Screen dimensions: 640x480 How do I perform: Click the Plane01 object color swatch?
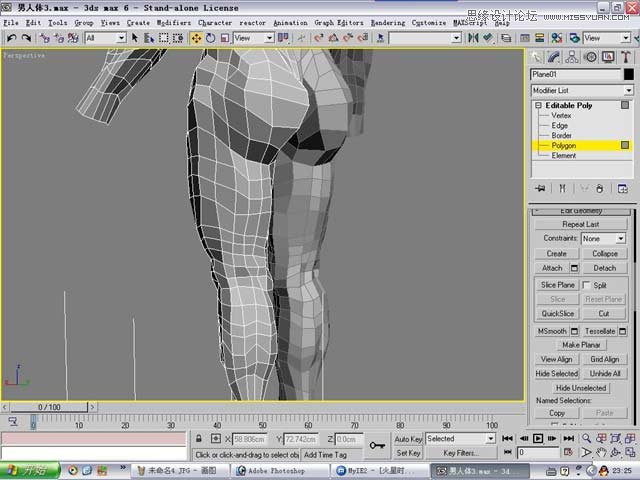tap(627, 74)
